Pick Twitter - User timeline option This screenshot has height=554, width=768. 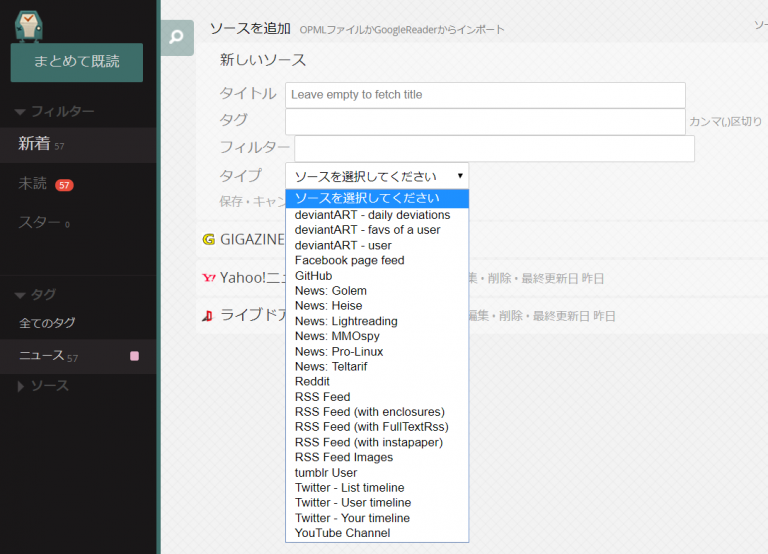click(x=352, y=503)
